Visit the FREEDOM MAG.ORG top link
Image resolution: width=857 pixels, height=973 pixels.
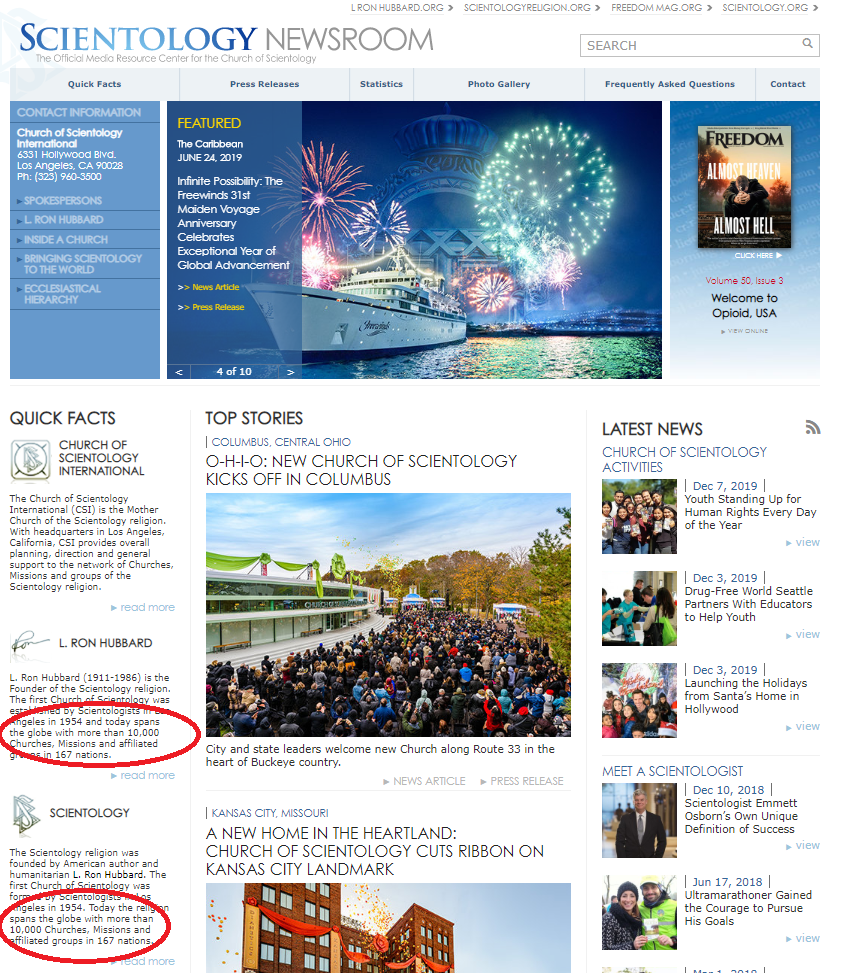(x=662, y=7)
